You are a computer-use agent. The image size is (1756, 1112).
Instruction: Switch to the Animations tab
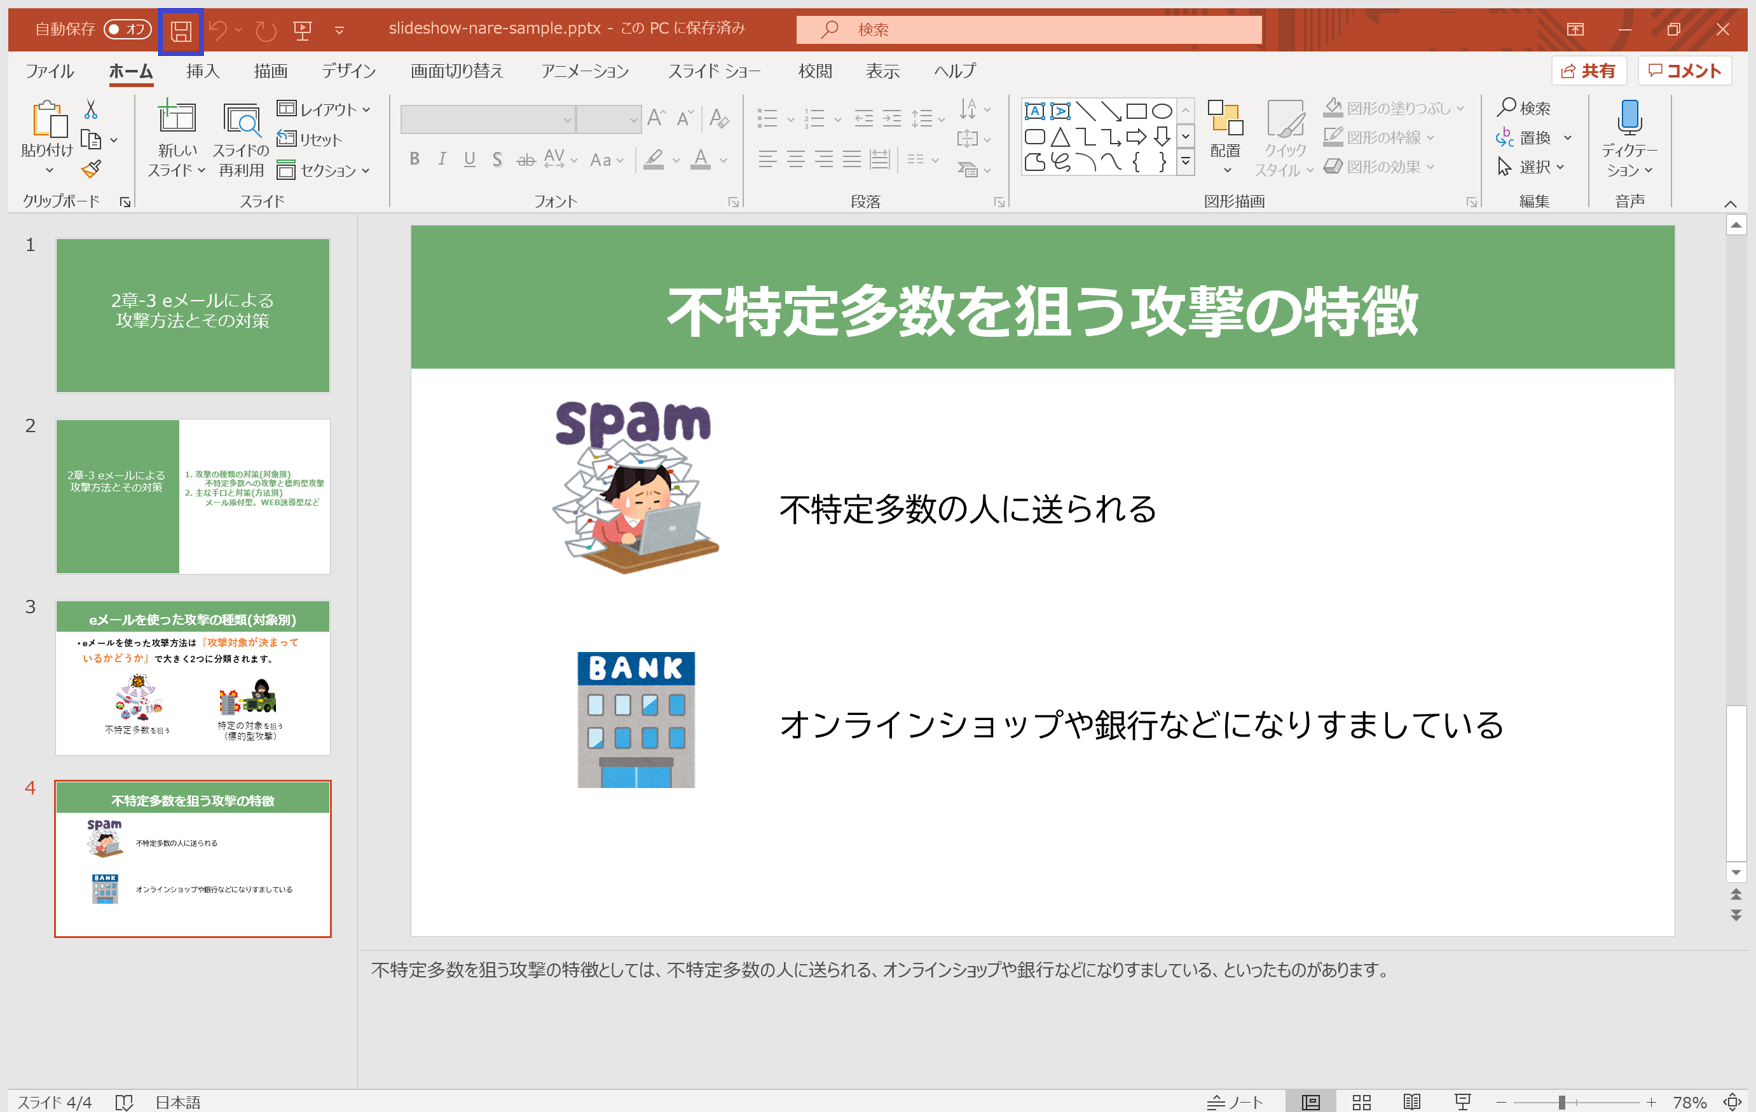tap(584, 71)
